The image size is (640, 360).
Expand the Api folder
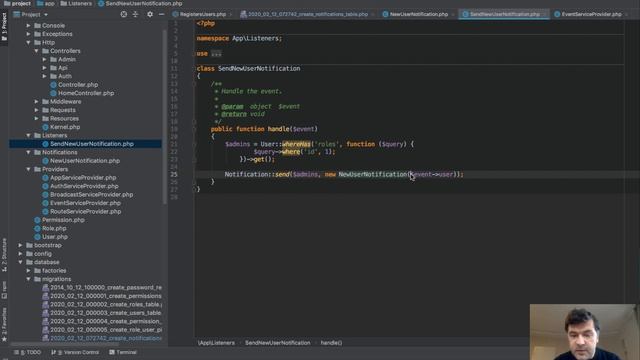44,68
